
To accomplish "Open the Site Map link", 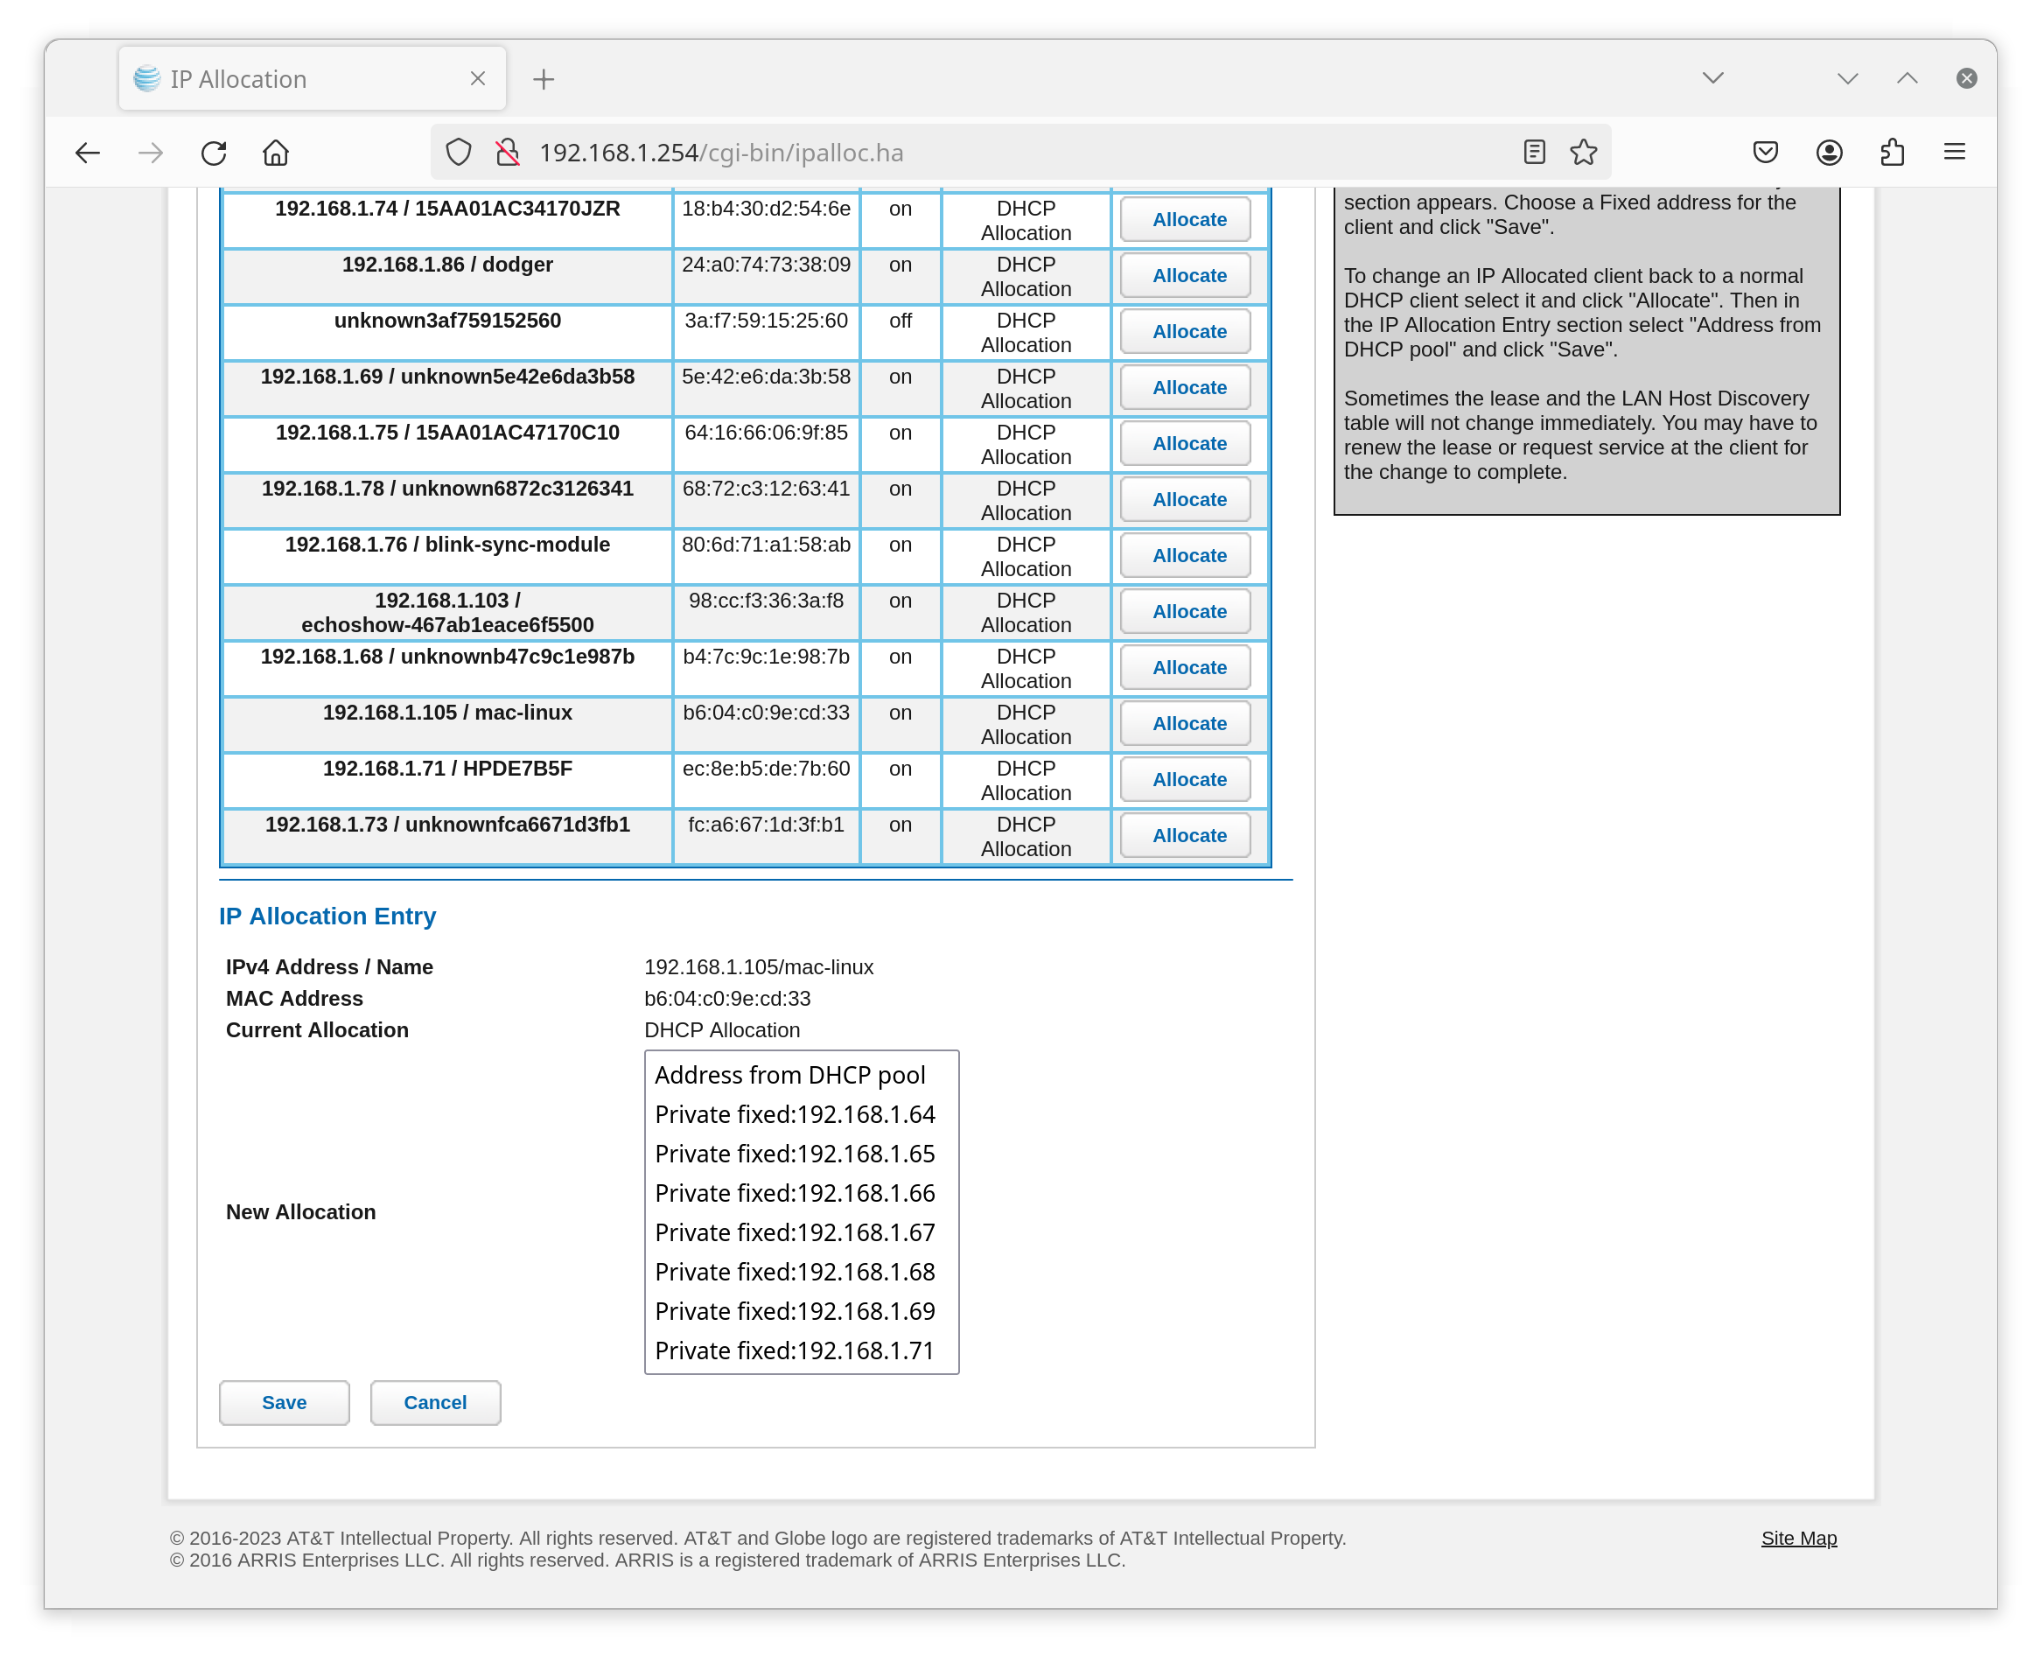I will pyautogui.click(x=1798, y=1538).
